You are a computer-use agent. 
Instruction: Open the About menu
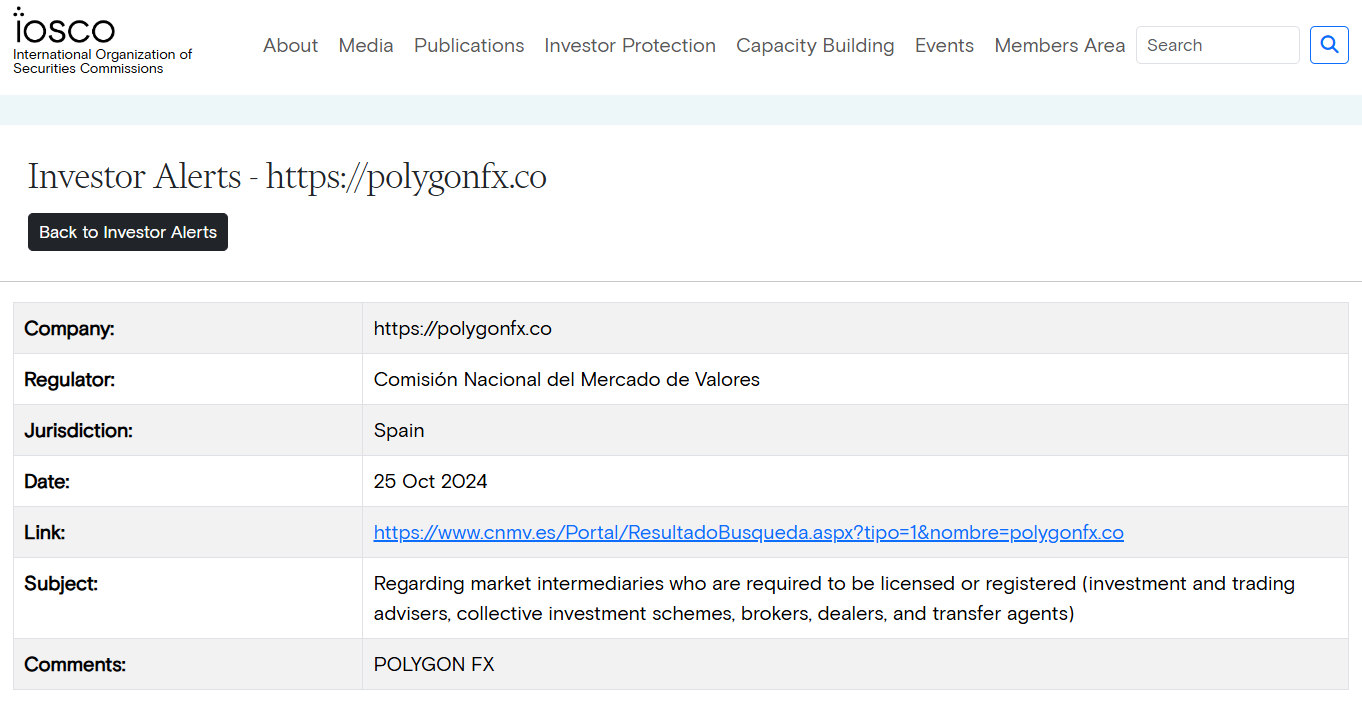(290, 46)
